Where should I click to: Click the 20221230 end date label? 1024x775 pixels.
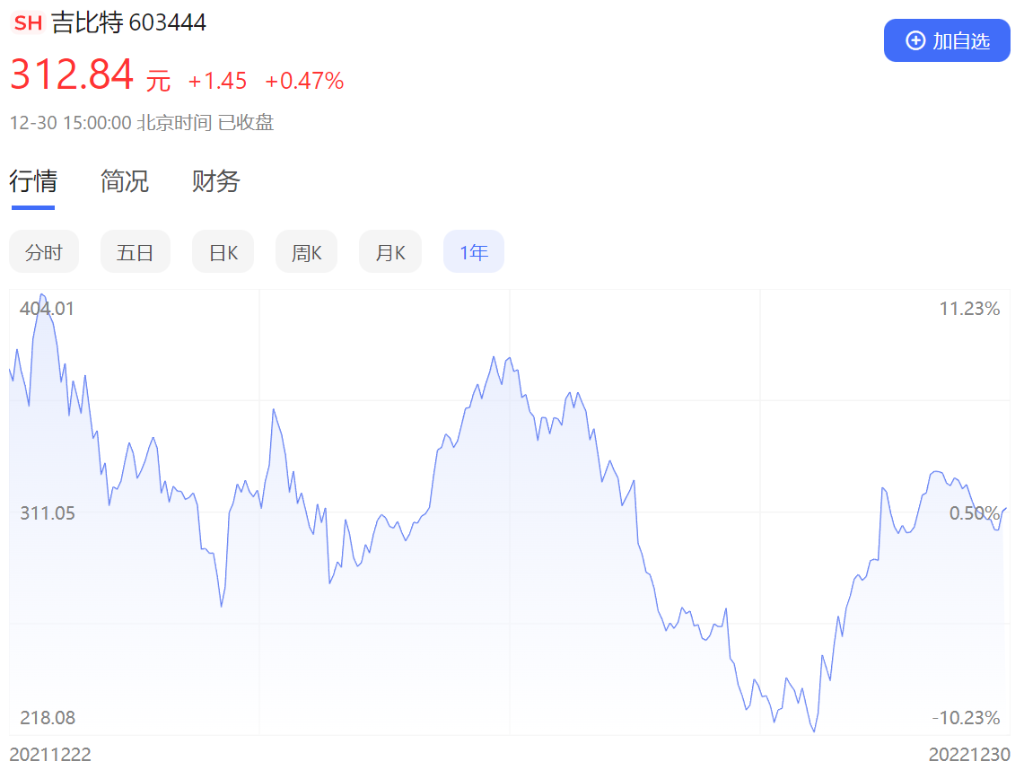click(x=970, y=755)
